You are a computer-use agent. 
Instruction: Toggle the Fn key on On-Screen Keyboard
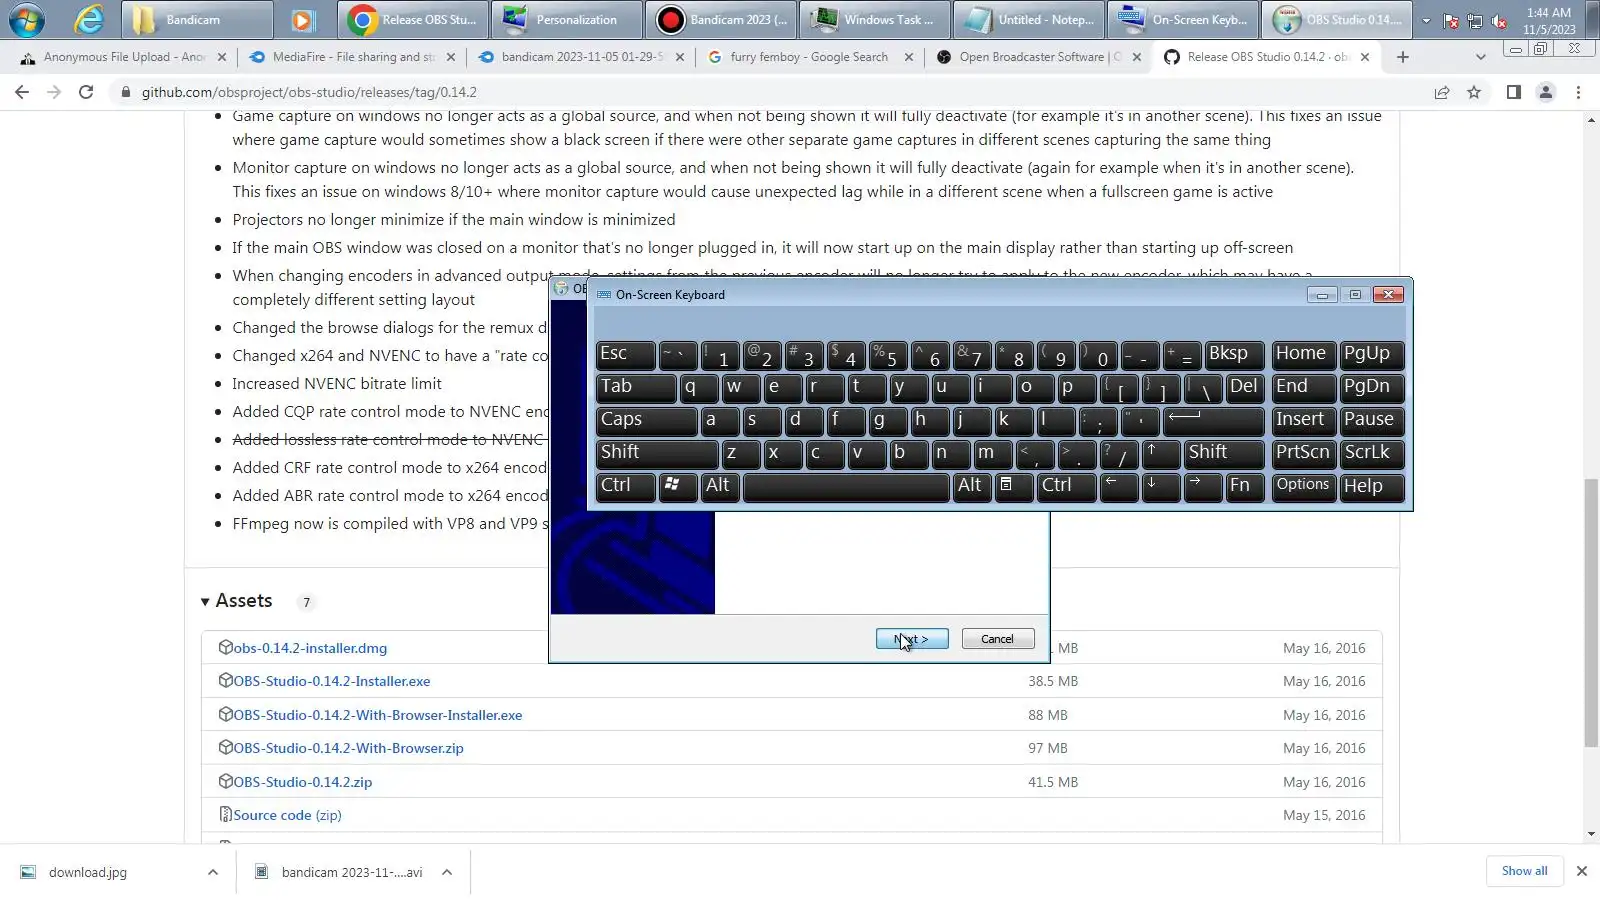(1245, 486)
